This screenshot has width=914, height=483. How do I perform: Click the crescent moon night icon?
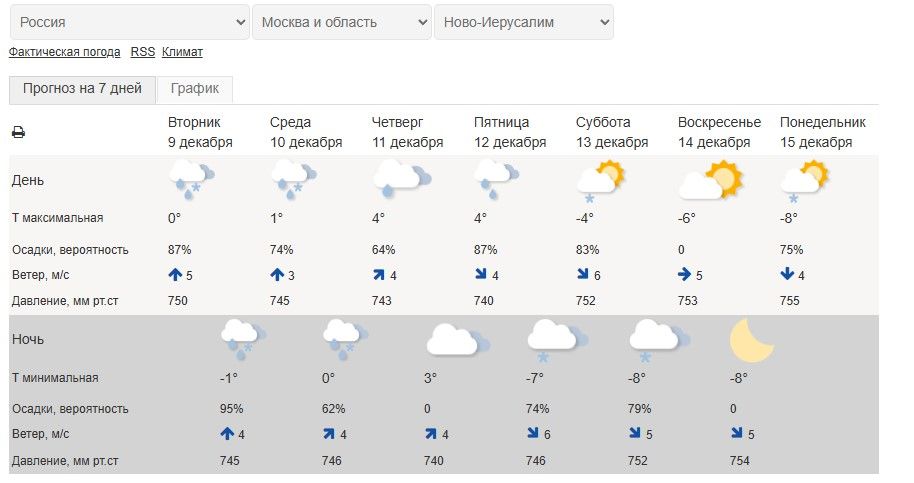click(x=752, y=339)
